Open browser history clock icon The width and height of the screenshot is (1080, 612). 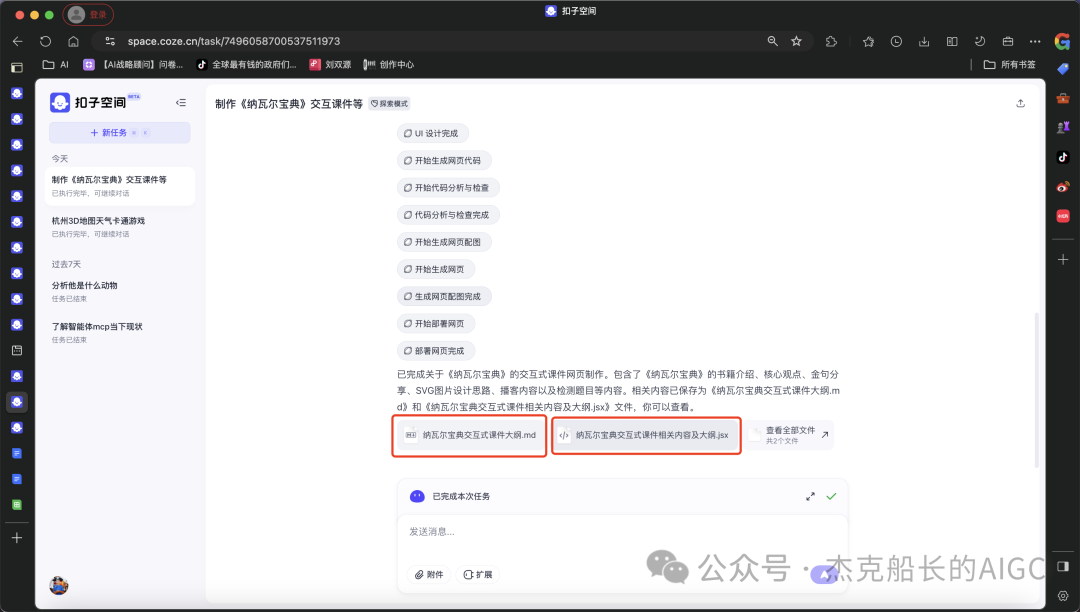(896, 41)
